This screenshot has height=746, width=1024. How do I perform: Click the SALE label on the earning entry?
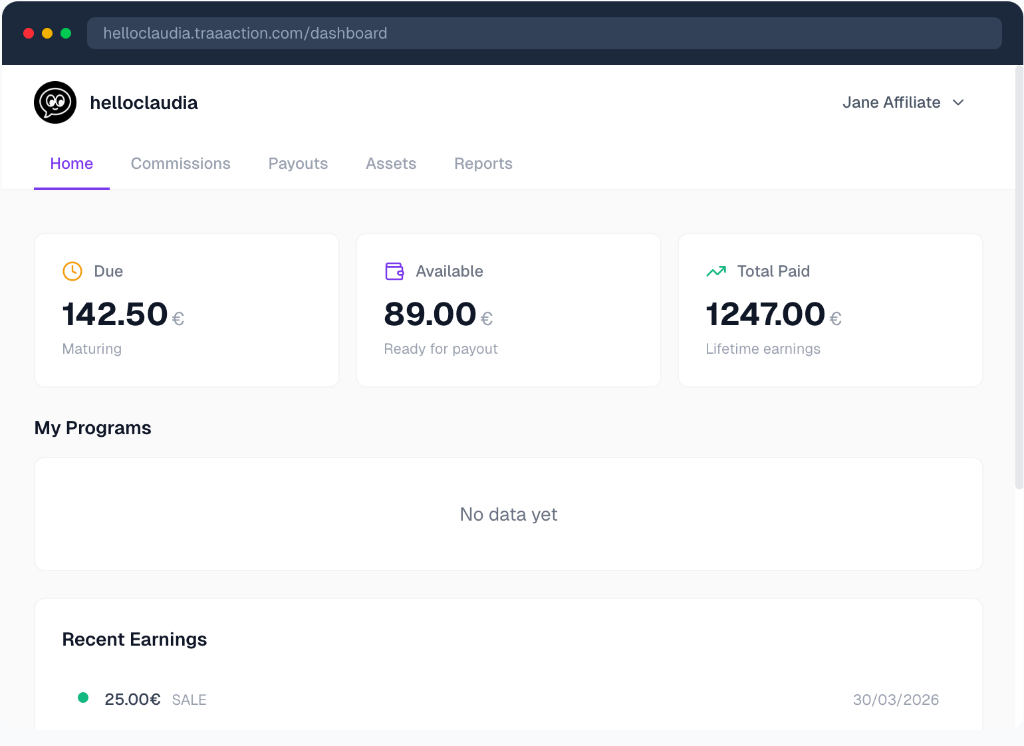pos(189,699)
